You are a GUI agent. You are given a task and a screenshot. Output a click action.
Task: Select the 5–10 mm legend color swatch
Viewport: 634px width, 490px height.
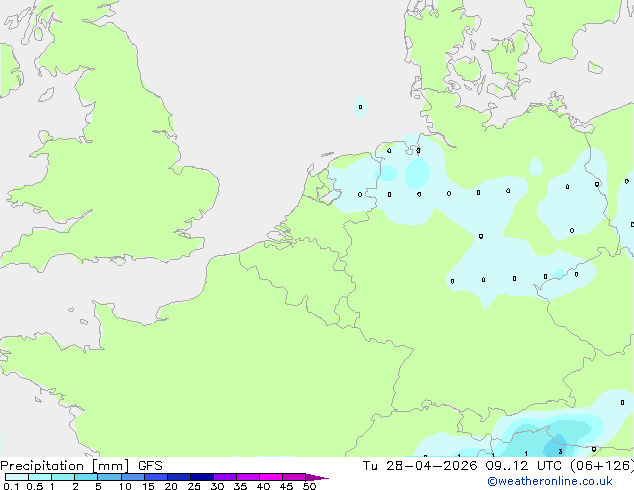click(x=109, y=477)
